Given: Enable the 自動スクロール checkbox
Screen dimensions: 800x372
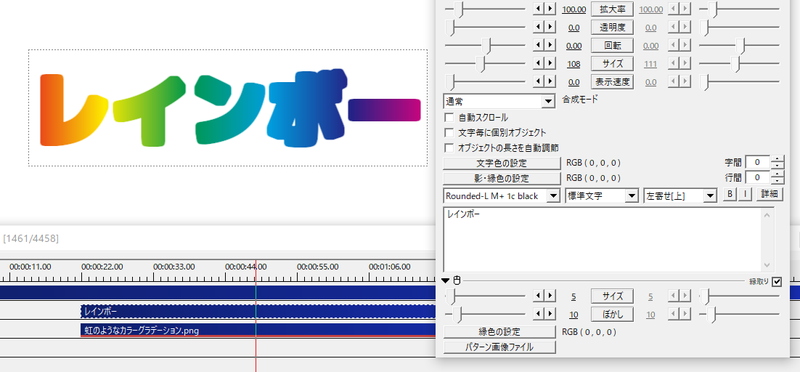Looking at the screenshot, I should (x=449, y=117).
